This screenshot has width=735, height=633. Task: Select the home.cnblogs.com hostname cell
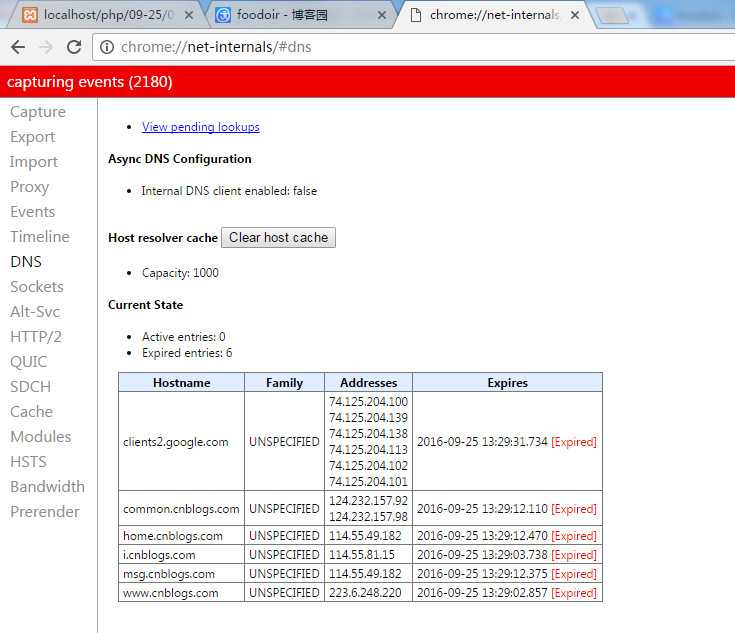[181, 535]
